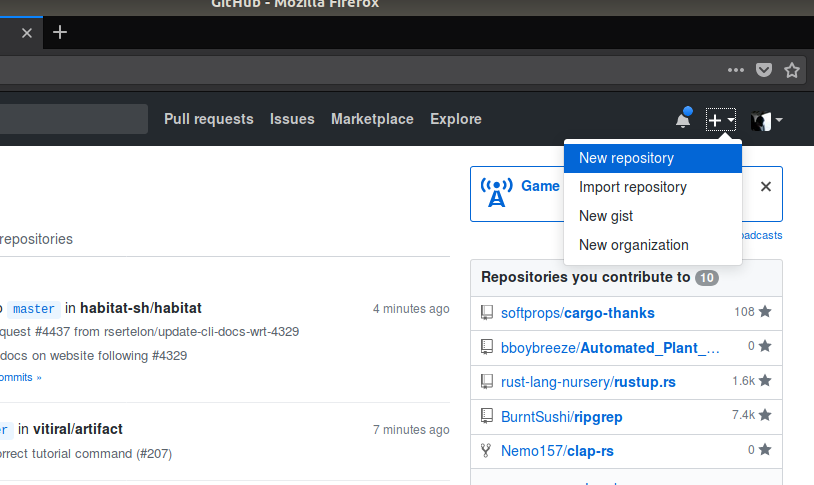Click '7 minutes ago' timestamp
814x485 pixels.
coord(411,430)
